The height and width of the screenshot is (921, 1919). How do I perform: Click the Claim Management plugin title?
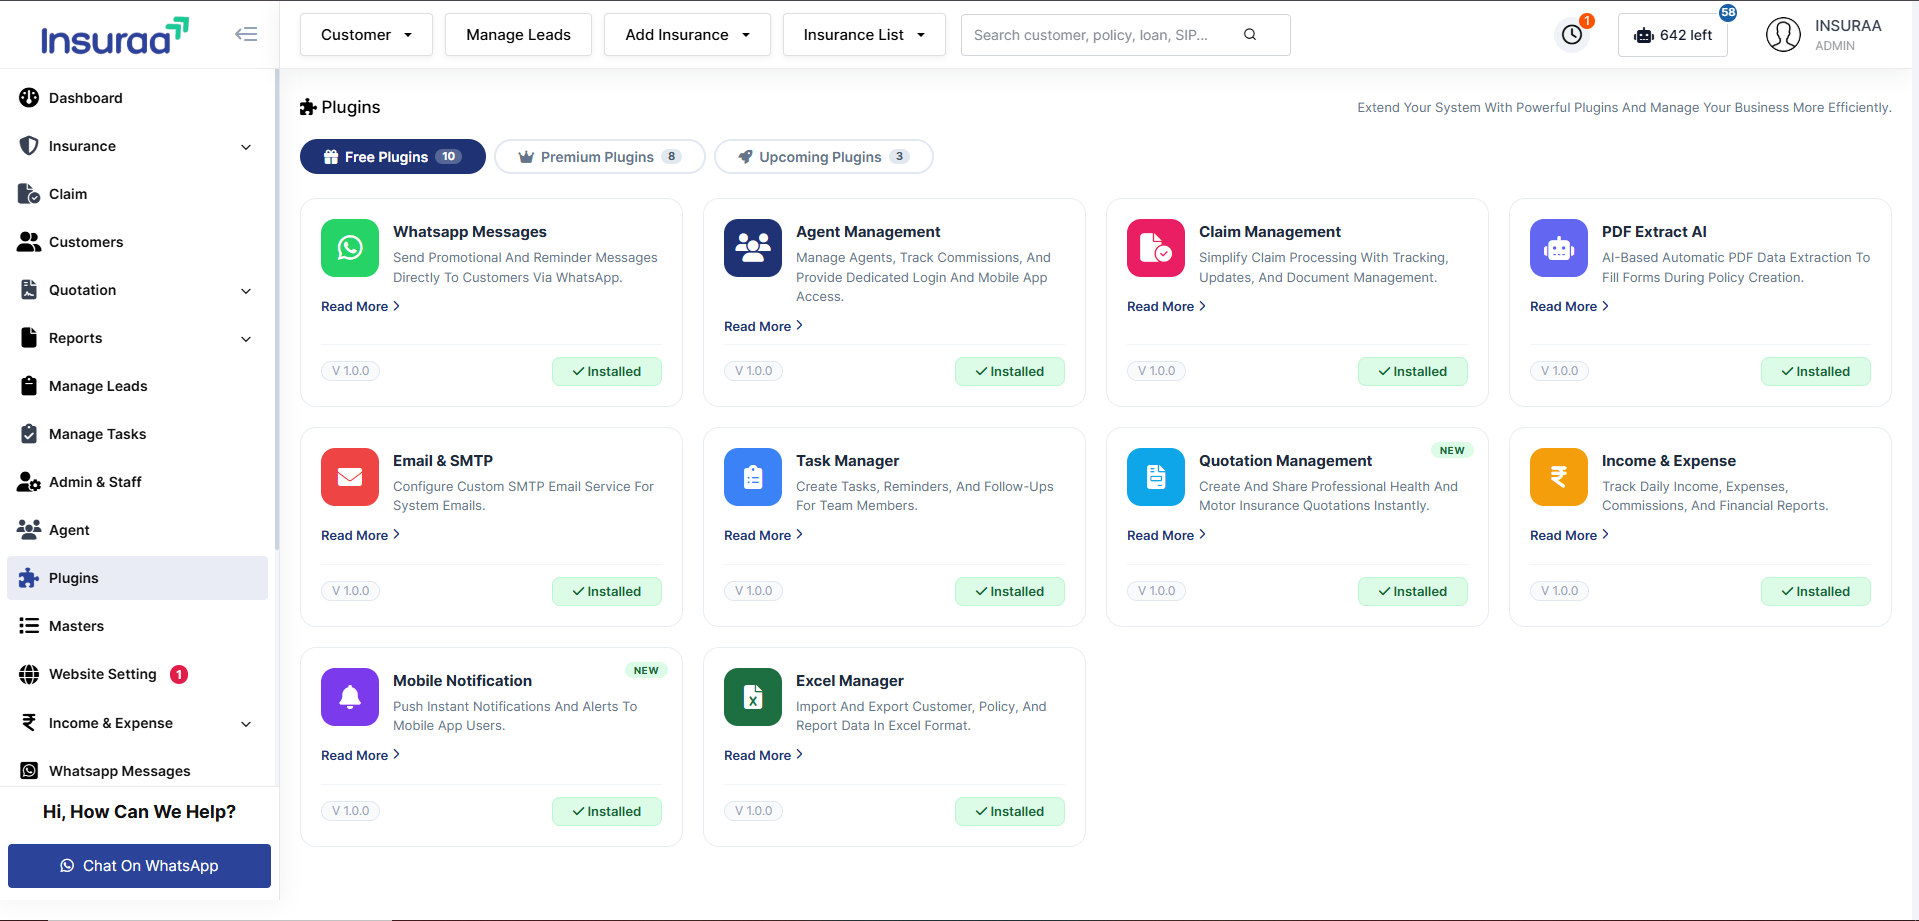click(x=1270, y=232)
